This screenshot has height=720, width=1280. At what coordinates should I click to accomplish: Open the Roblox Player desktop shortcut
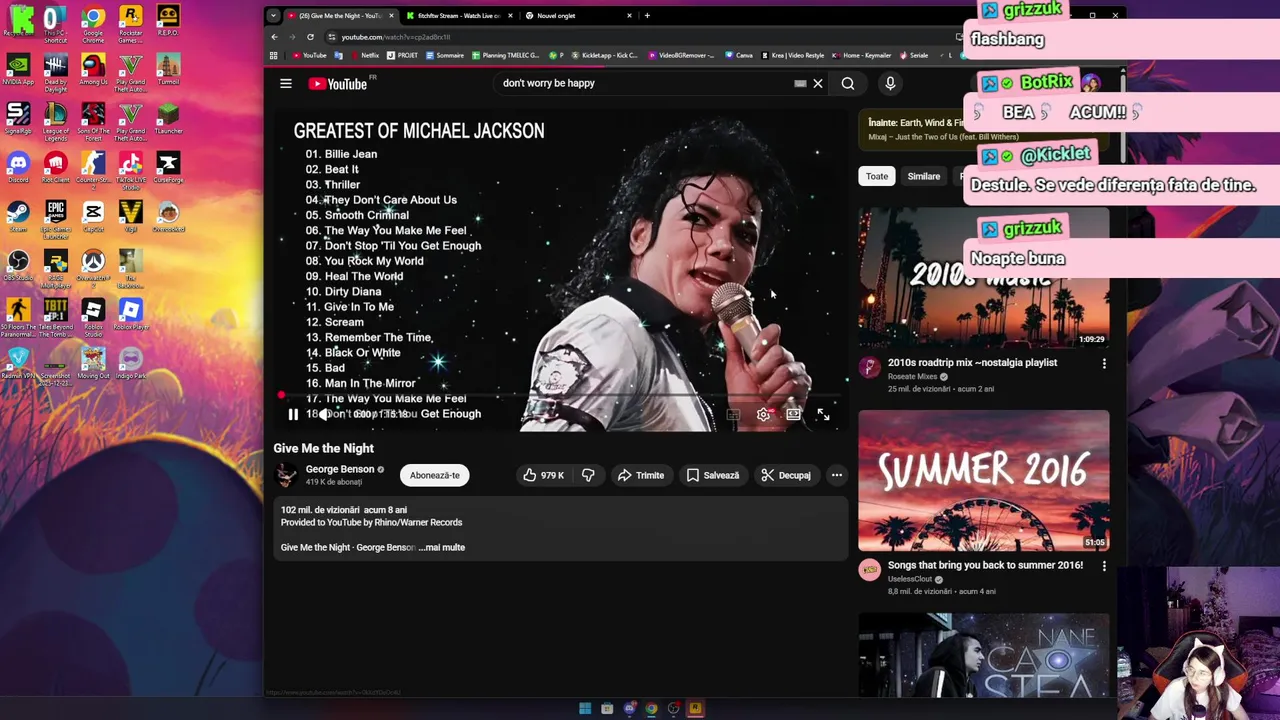[x=131, y=314]
